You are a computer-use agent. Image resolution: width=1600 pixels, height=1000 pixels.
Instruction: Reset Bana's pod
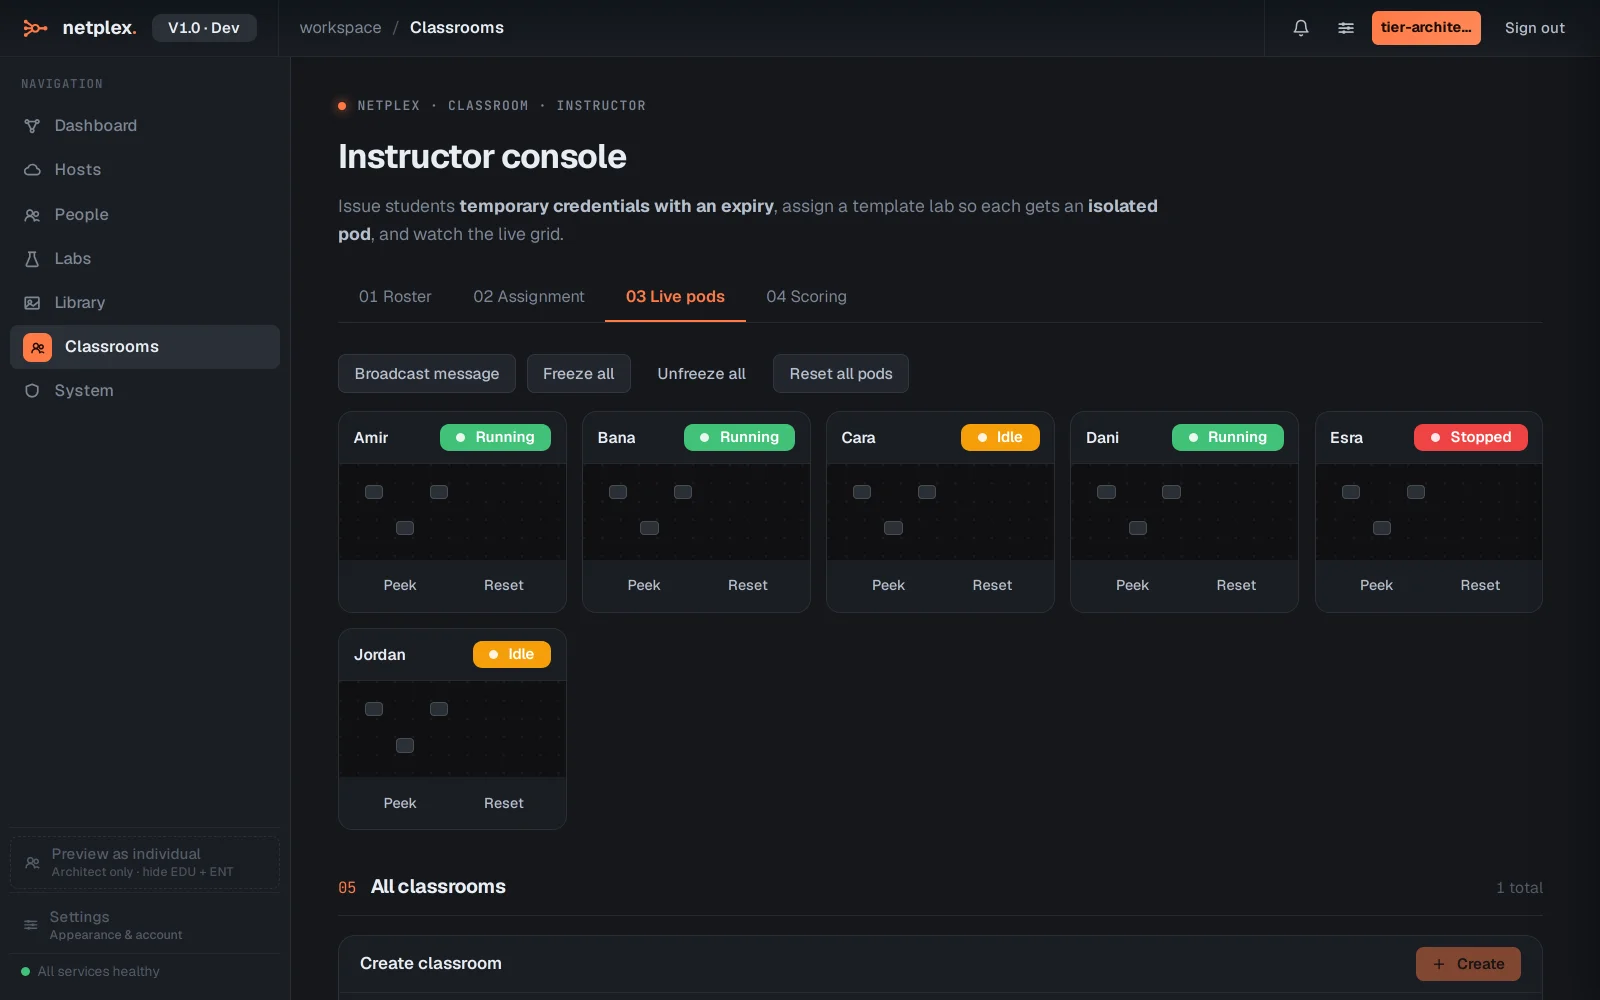(748, 586)
